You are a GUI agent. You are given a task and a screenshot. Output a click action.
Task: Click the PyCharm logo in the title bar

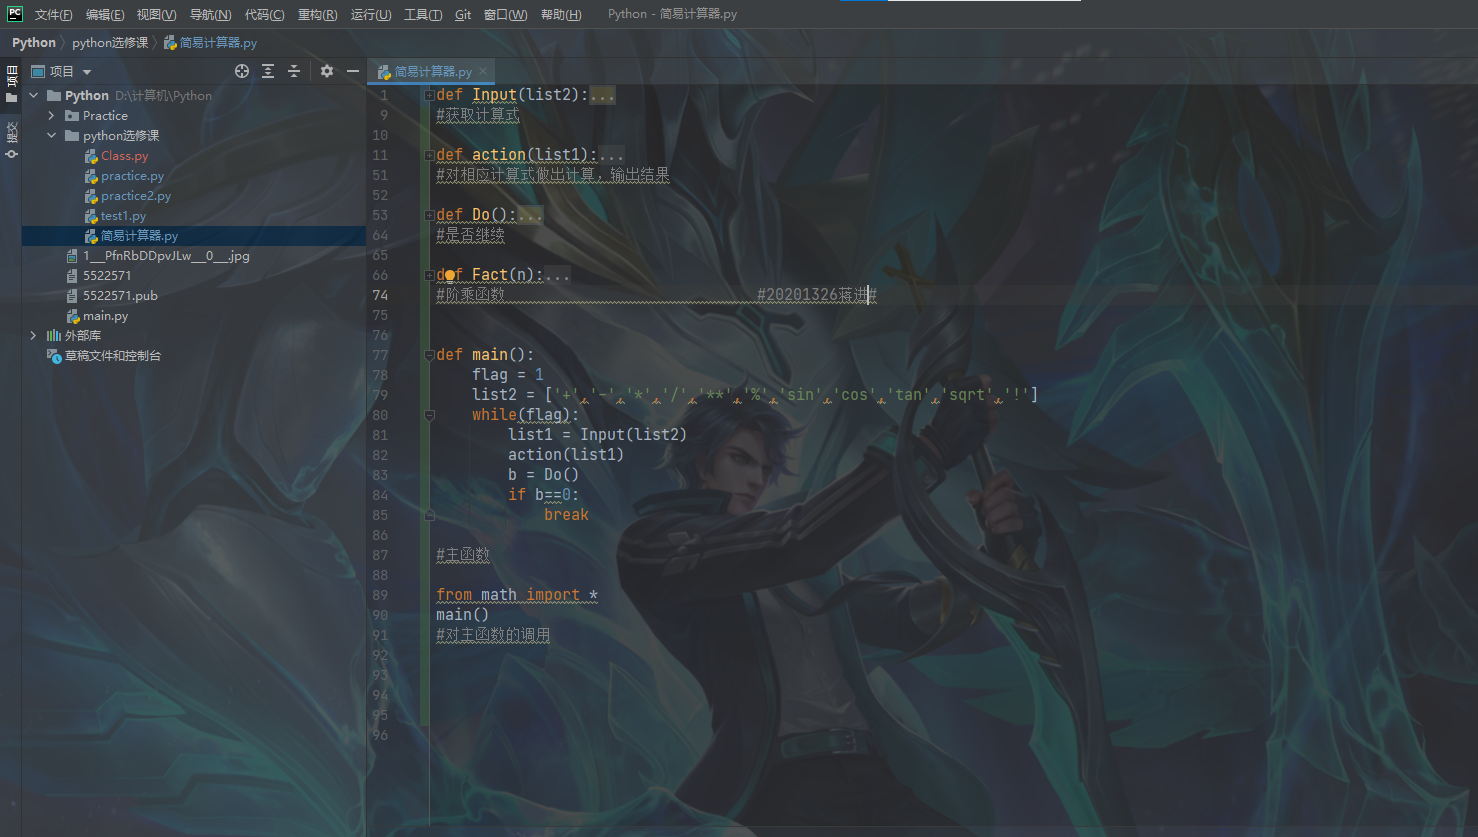[14, 14]
